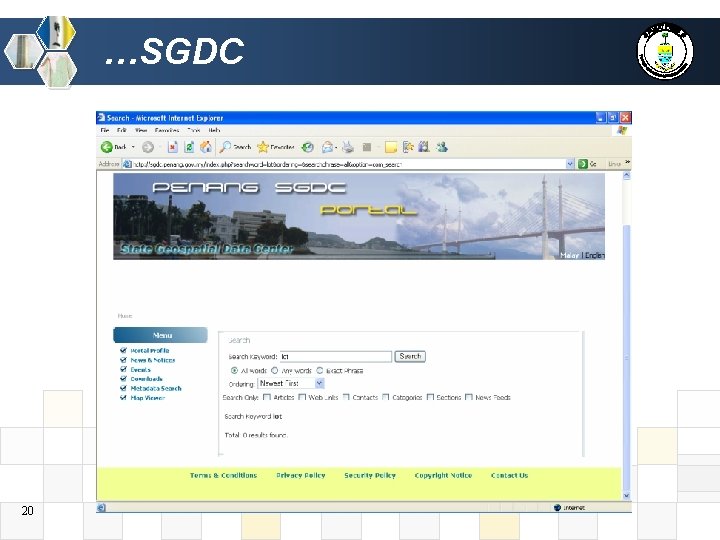Click the Messenger buddies icon
The width and height of the screenshot is (720, 540).
click(442, 147)
